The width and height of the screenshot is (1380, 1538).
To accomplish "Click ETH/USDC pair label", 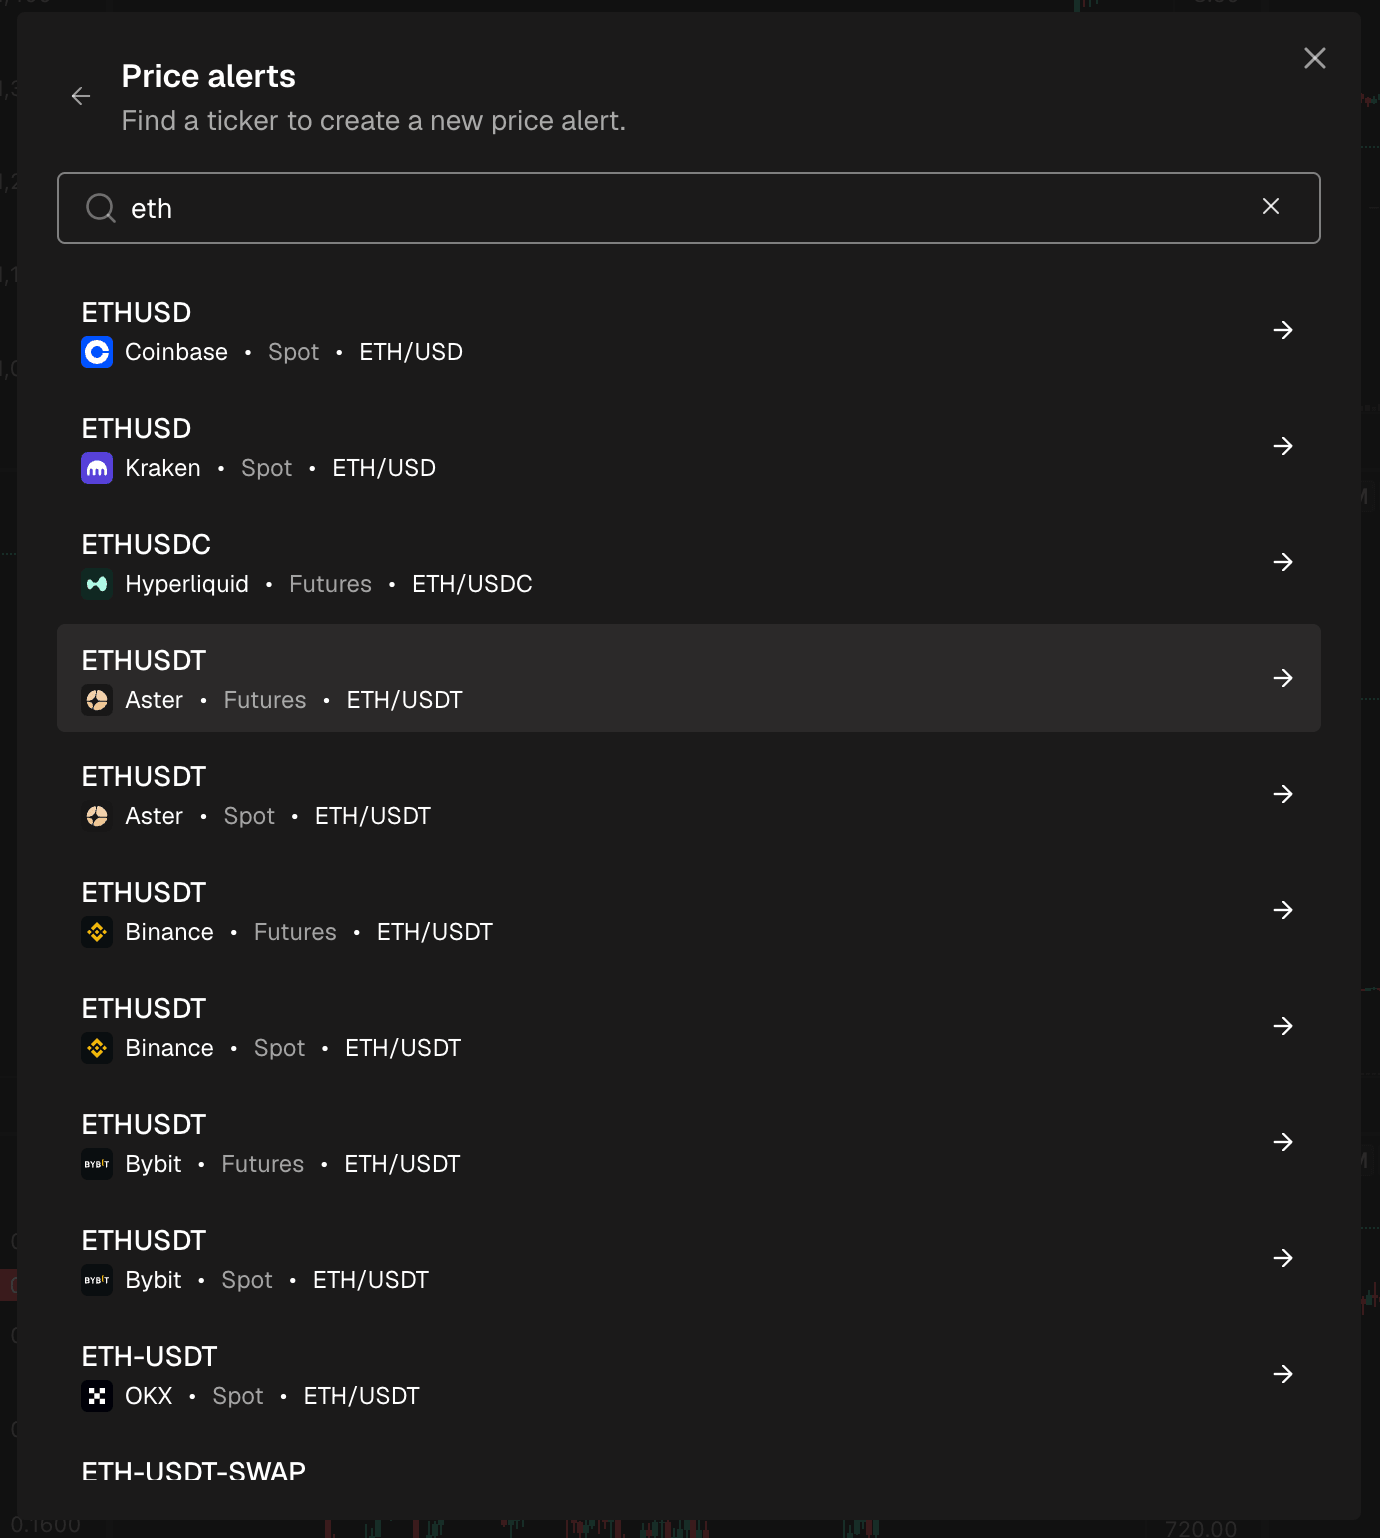I will point(472,584).
